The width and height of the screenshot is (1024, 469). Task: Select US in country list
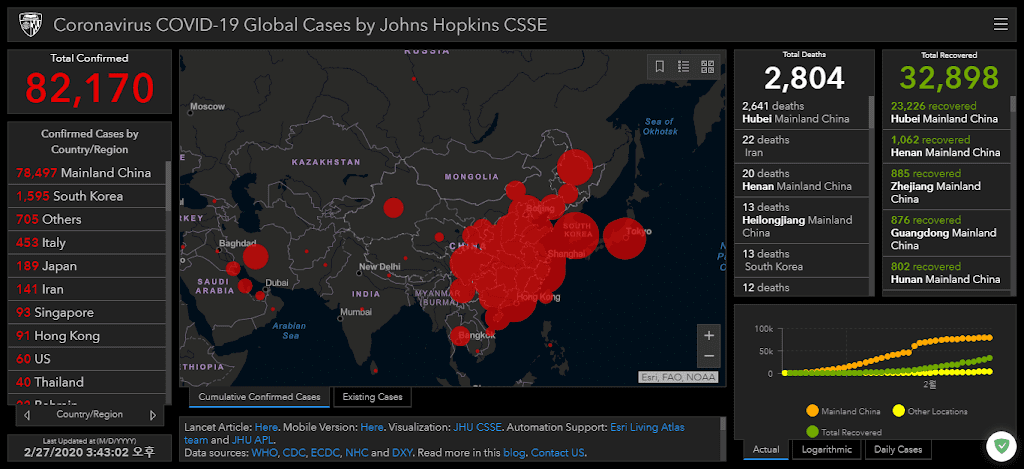pos(86,359)
